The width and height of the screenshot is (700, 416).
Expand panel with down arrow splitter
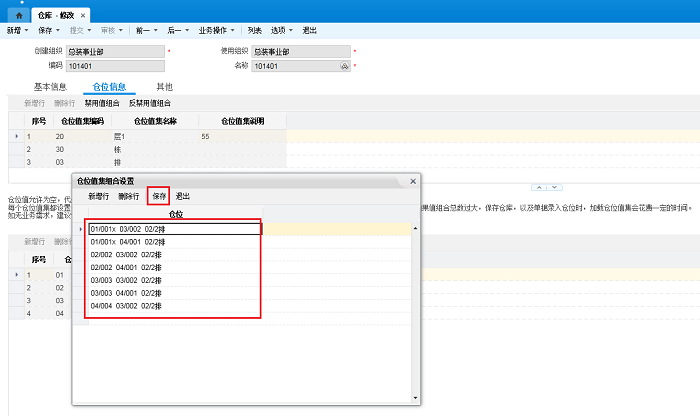[x=554, y=187]
